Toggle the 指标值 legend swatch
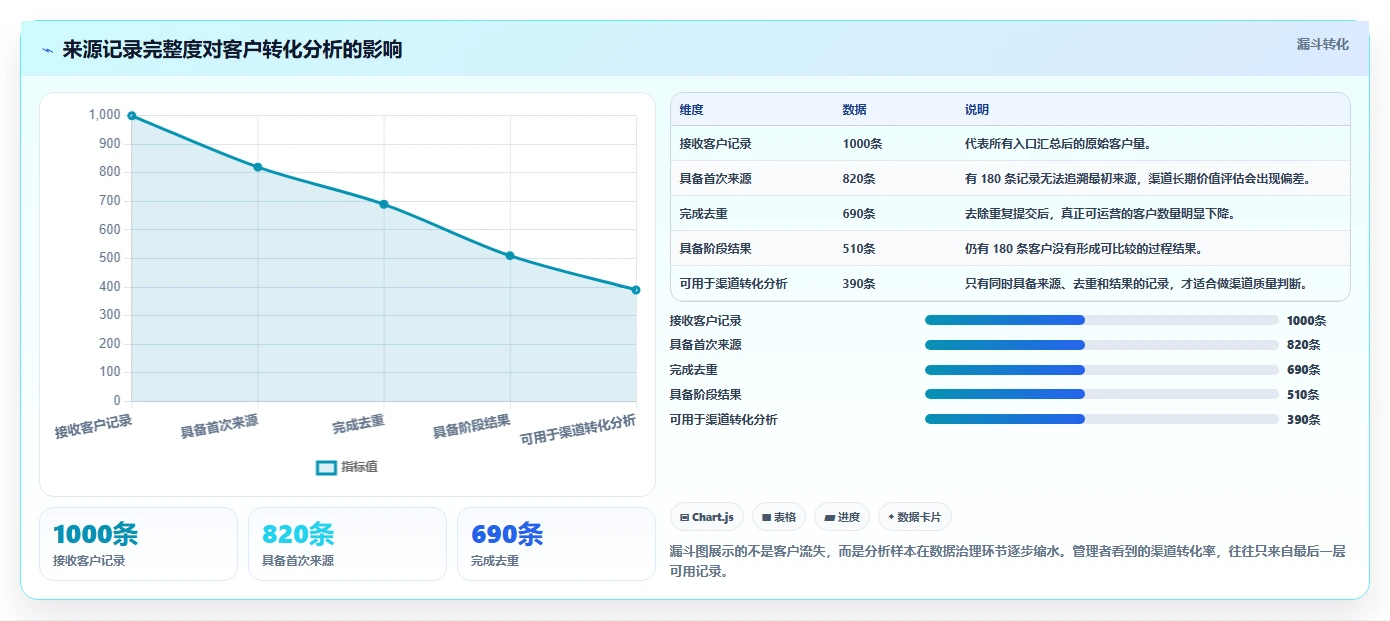1390x621 pixels. click(x=326, y=467)
